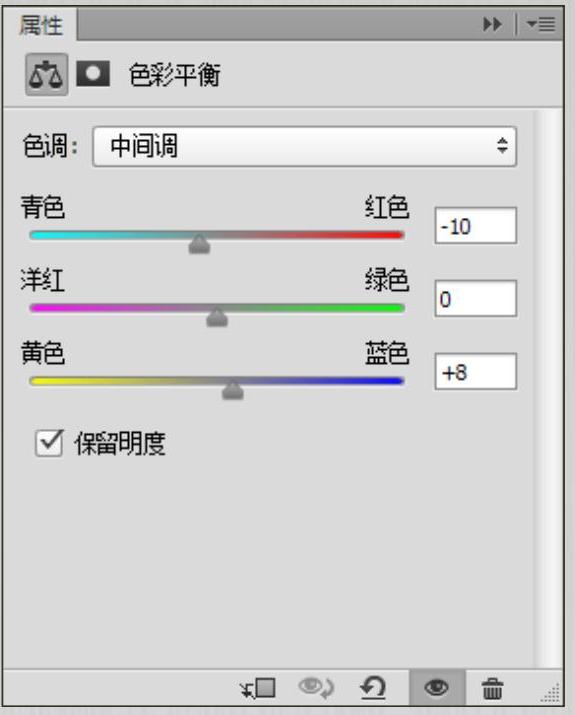Click the 中间调 dropdown stepper arrows

(x=502, y=146)
